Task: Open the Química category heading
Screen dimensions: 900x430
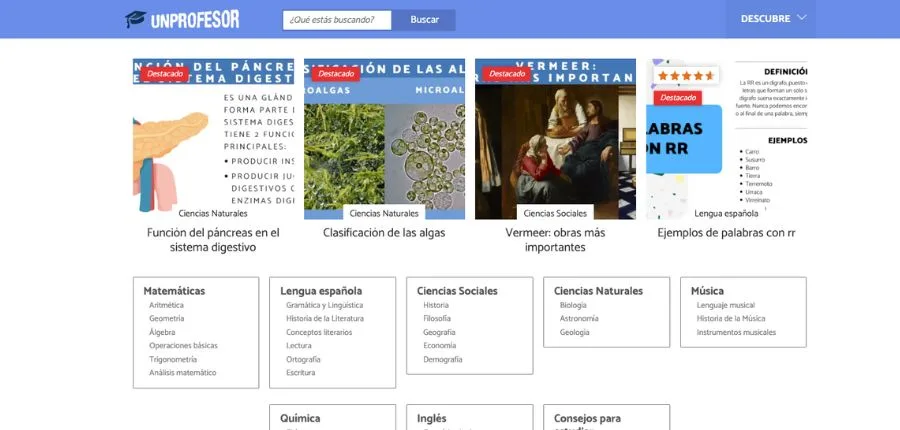Action: [300, 418]
